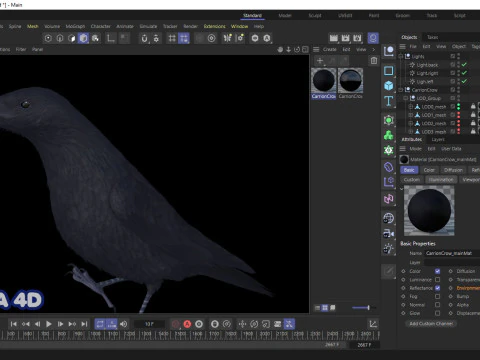Toggle the Axis mode L-shaped icon

click(111, 38)
